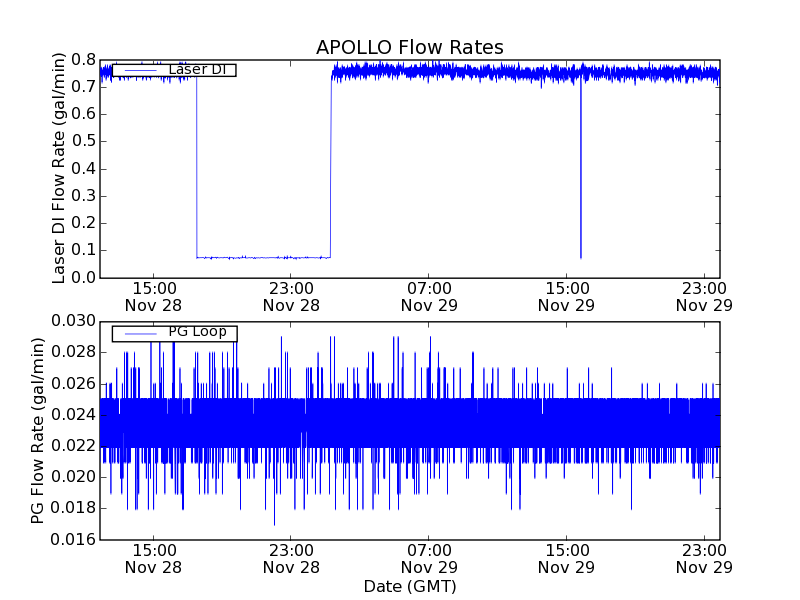Click the blue line sample in Laser DI legend
The width and height of the screenshot is (800, 600).
[x=140, y=70]
